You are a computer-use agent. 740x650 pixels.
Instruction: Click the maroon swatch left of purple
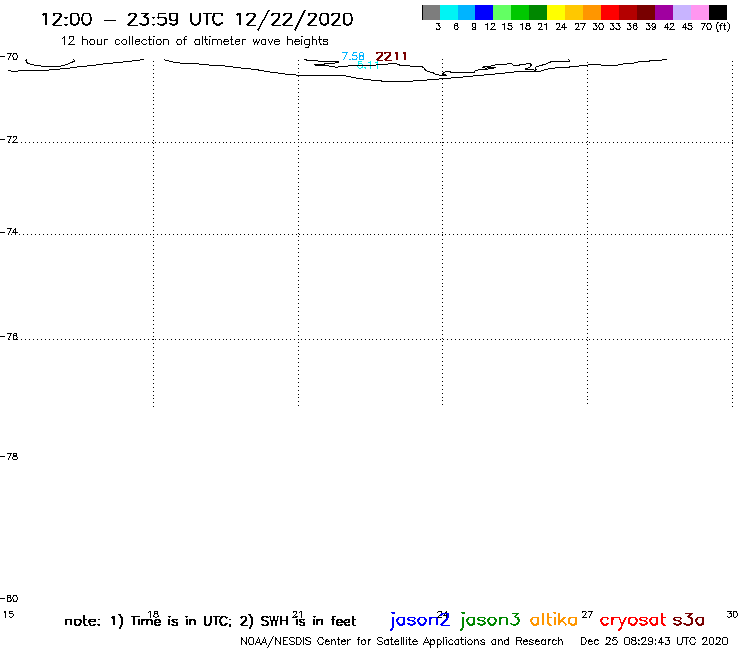(x=646, y=12)
